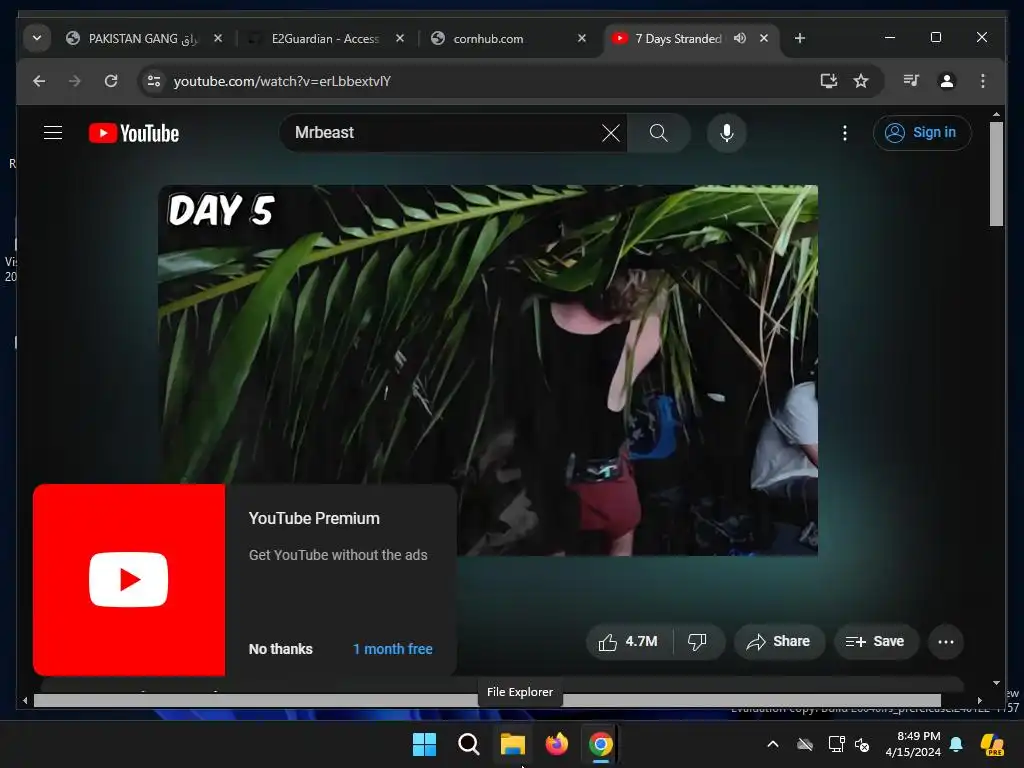
Task: Install the YouTube app from address bar
Action: point(829,81)
